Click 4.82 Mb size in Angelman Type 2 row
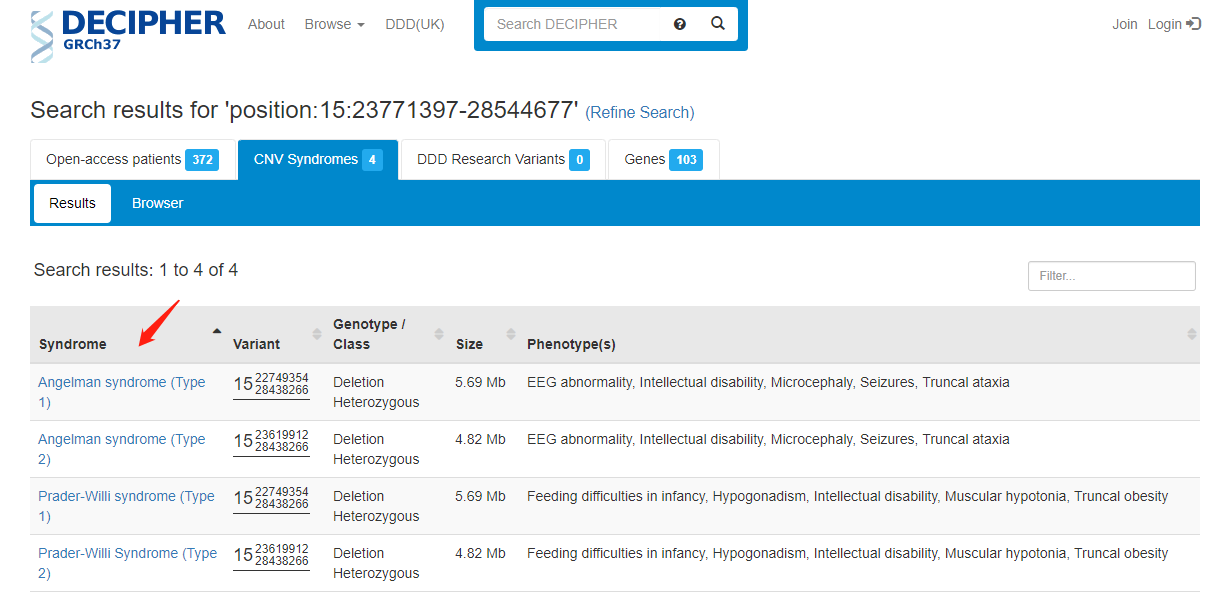The image size is (1232, 610). pos(480,439)
